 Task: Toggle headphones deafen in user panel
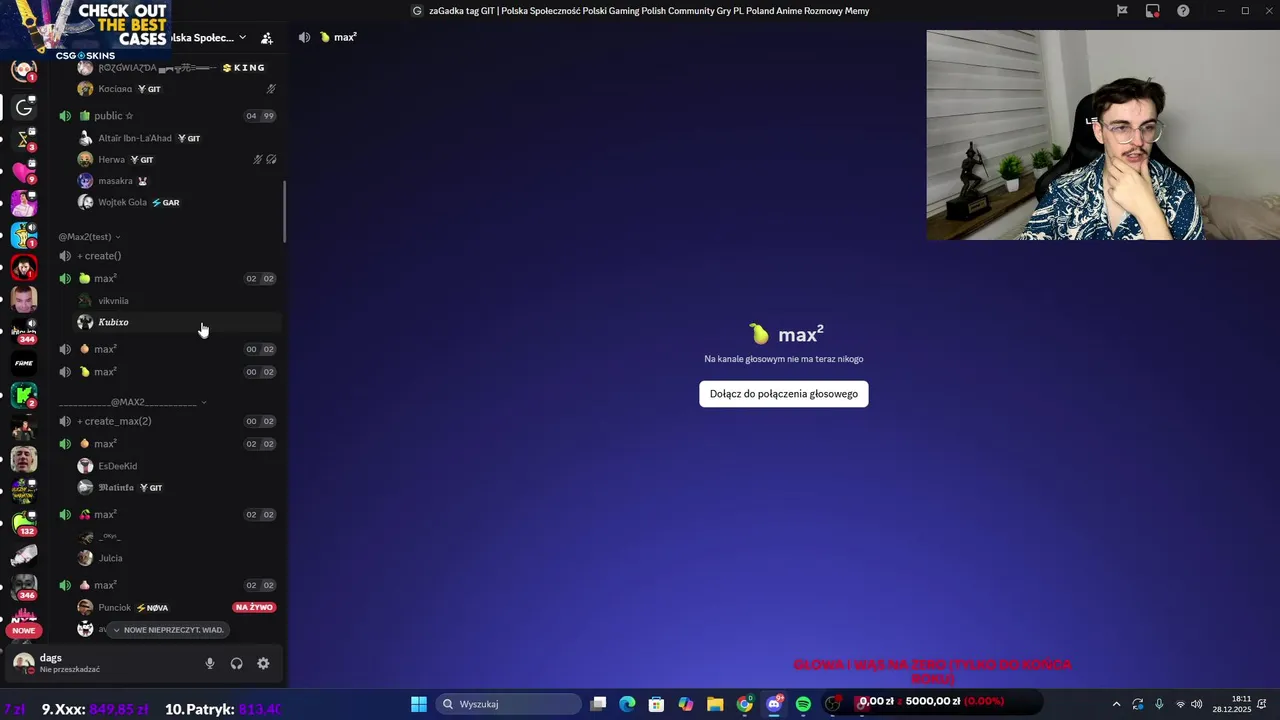tap(237, 663)
